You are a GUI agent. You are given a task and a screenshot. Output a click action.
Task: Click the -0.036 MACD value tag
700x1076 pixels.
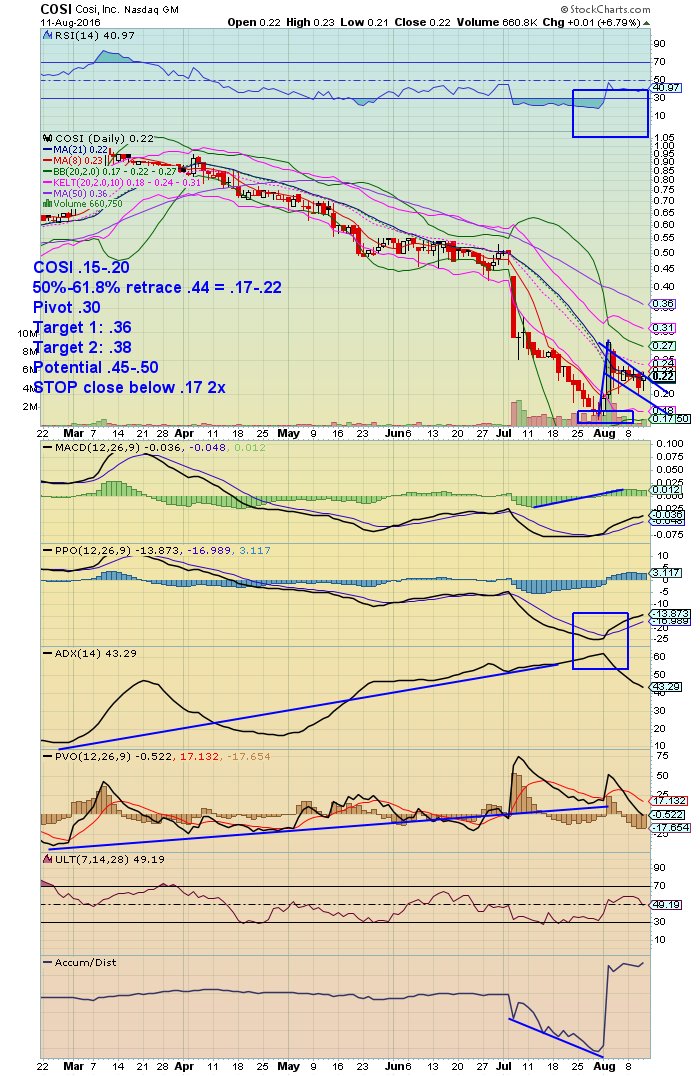[x=667, y=515]
